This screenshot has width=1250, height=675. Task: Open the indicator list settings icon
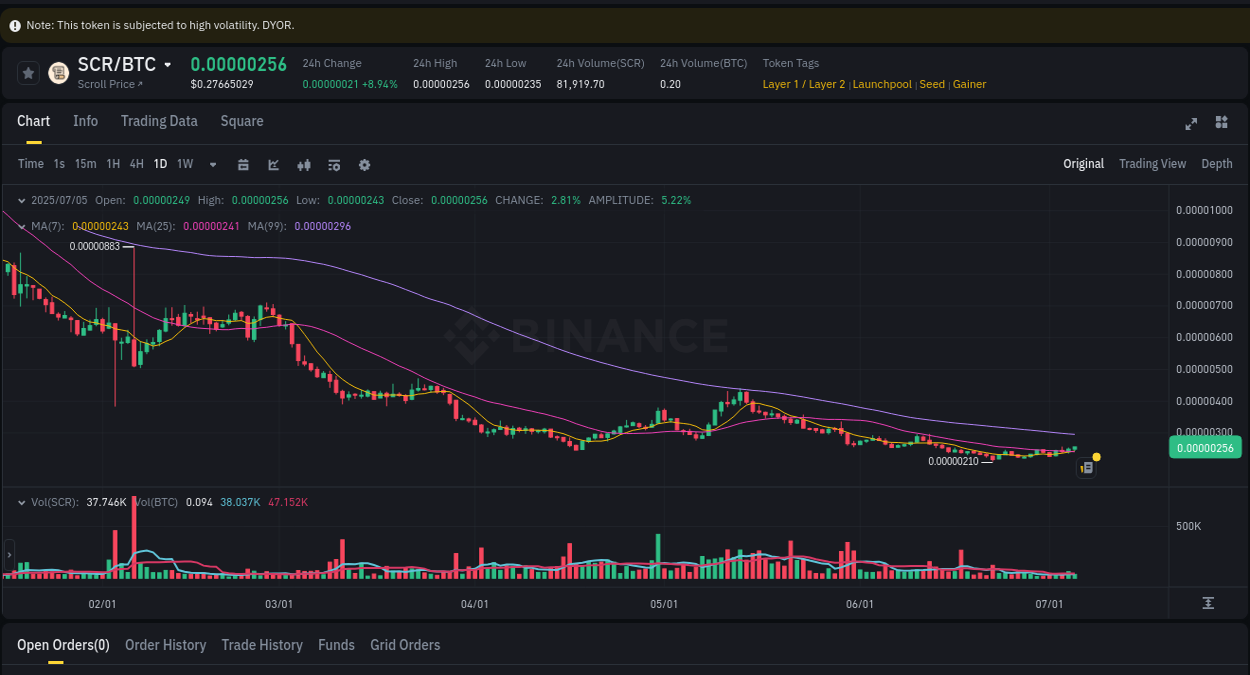pyautogui.click(x=334, y=164)
